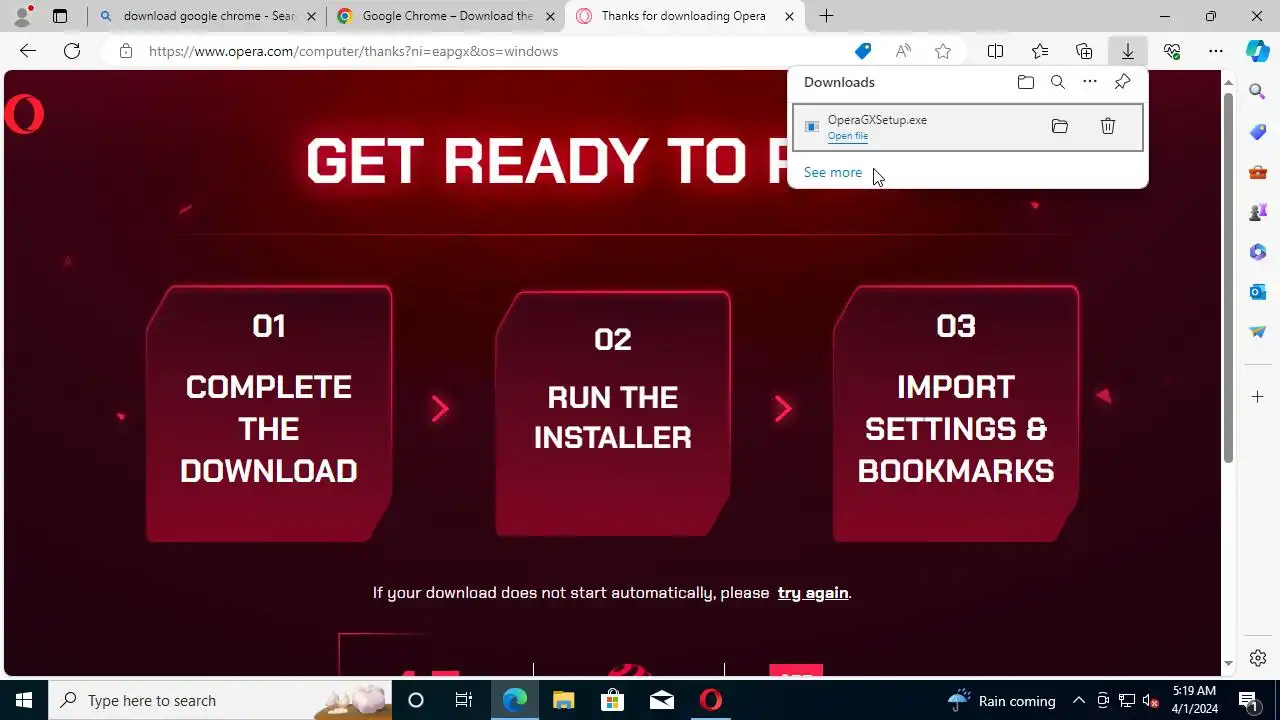Click the Complete the Download step card
Image resolution: width=1280 pixels, height=720 pixels.
tap(269, 414)
